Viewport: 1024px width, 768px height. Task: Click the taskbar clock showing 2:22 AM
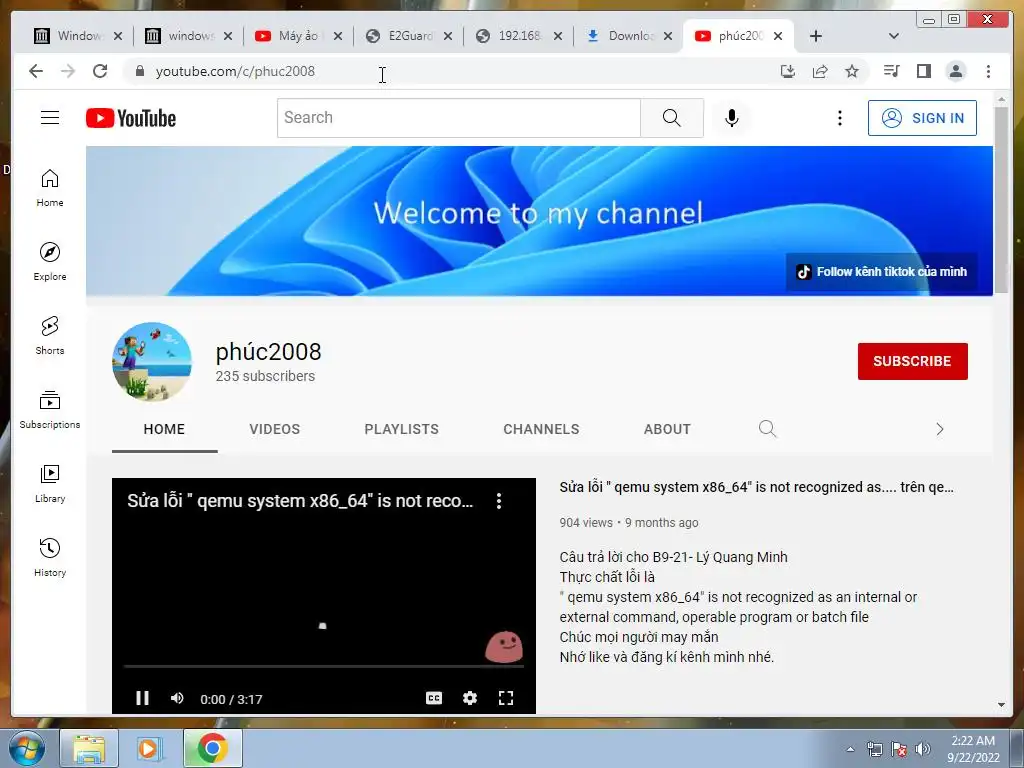pos(973,748)
